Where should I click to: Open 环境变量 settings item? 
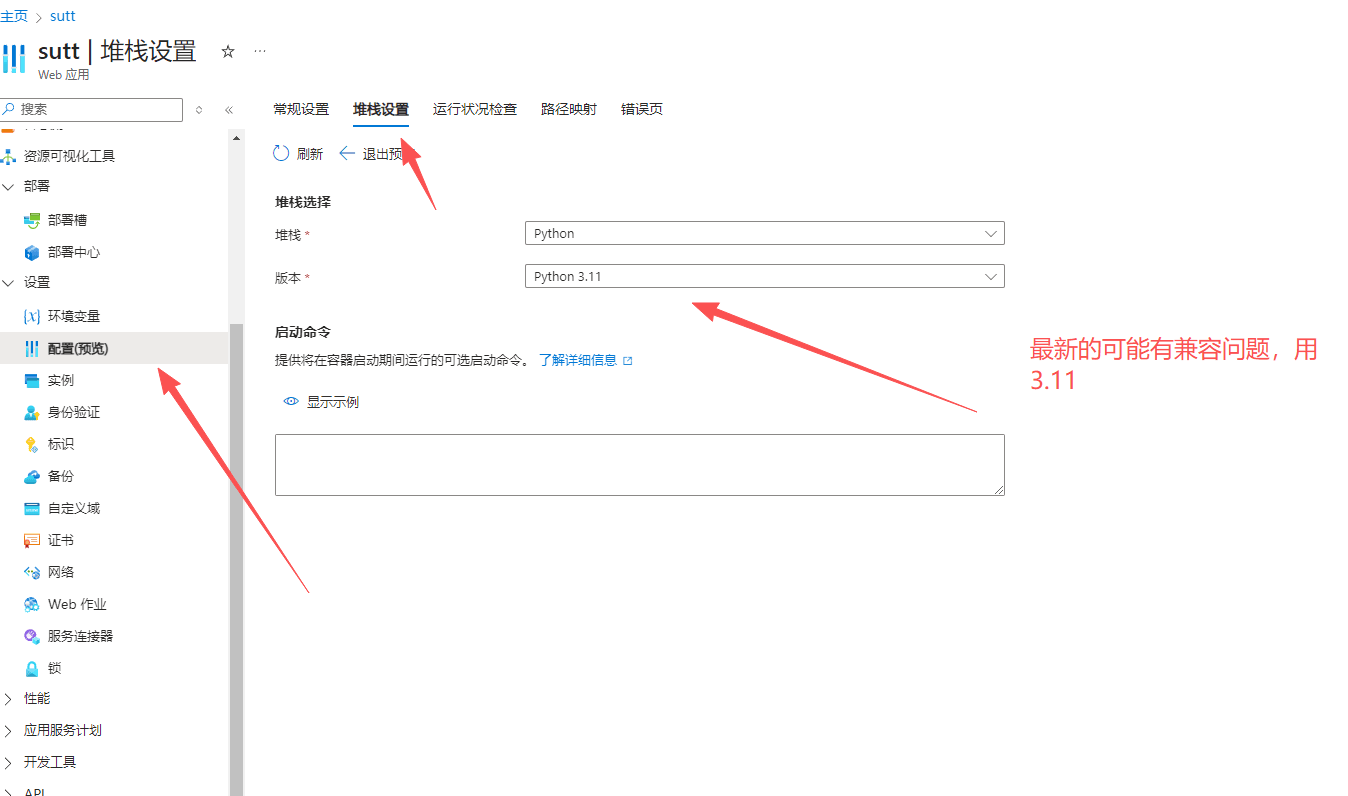[x=73, y=316]
